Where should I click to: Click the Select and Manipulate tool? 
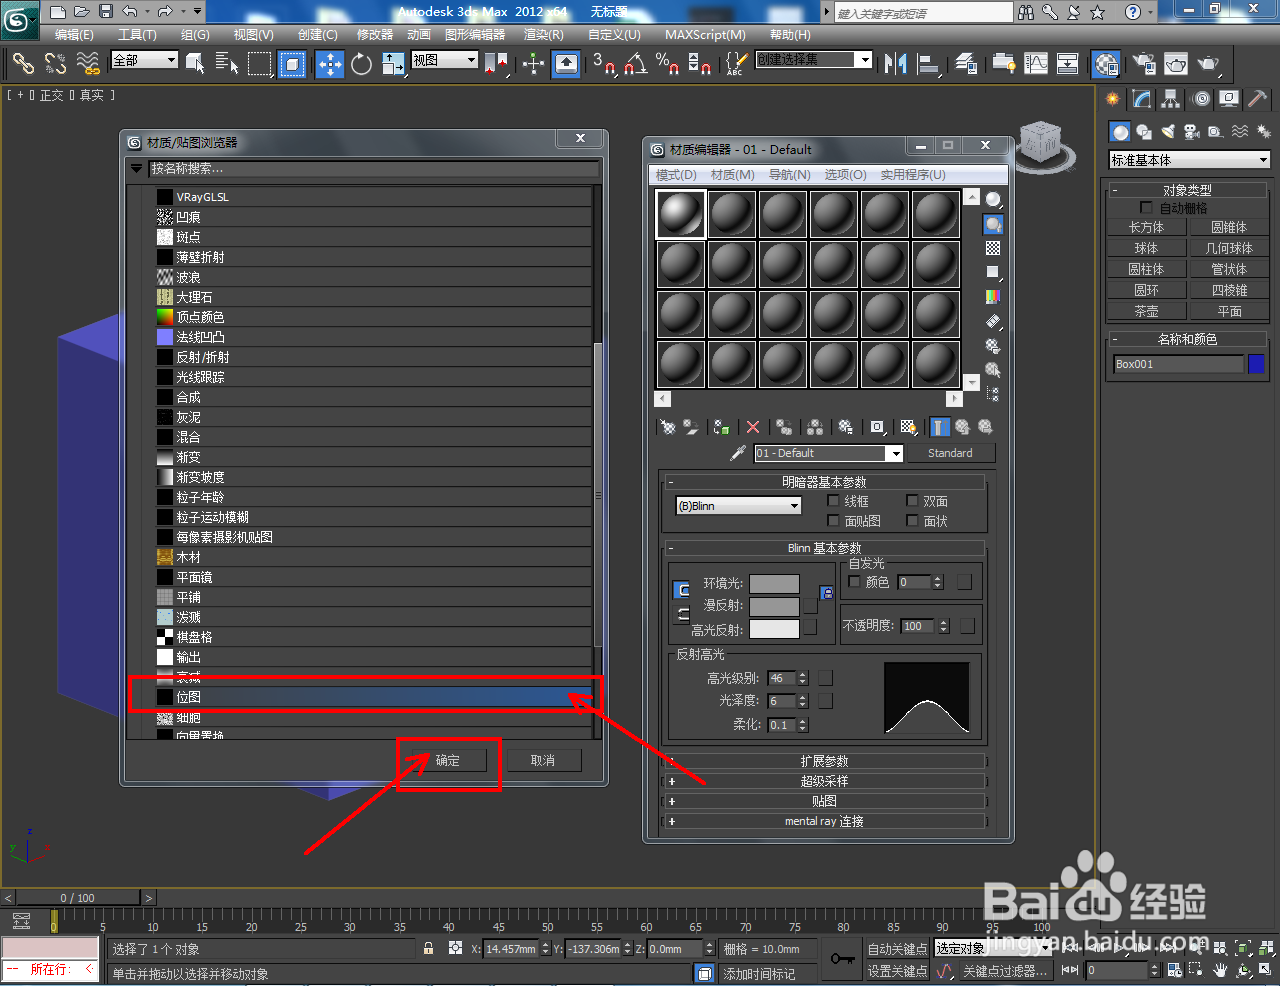(534, 64)
